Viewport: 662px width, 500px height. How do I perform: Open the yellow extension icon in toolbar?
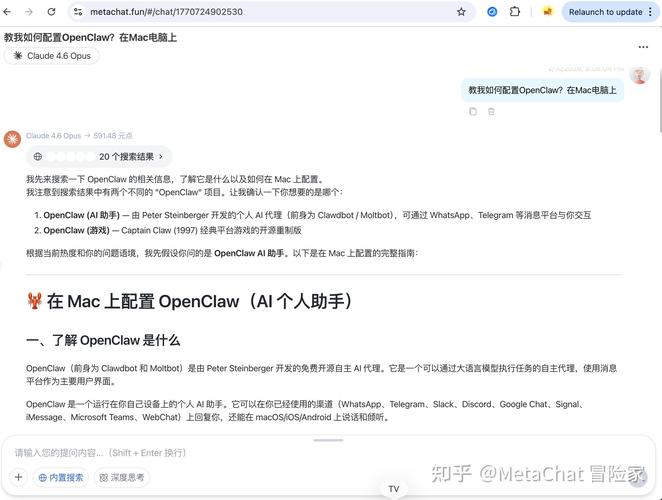pos(548,12)
